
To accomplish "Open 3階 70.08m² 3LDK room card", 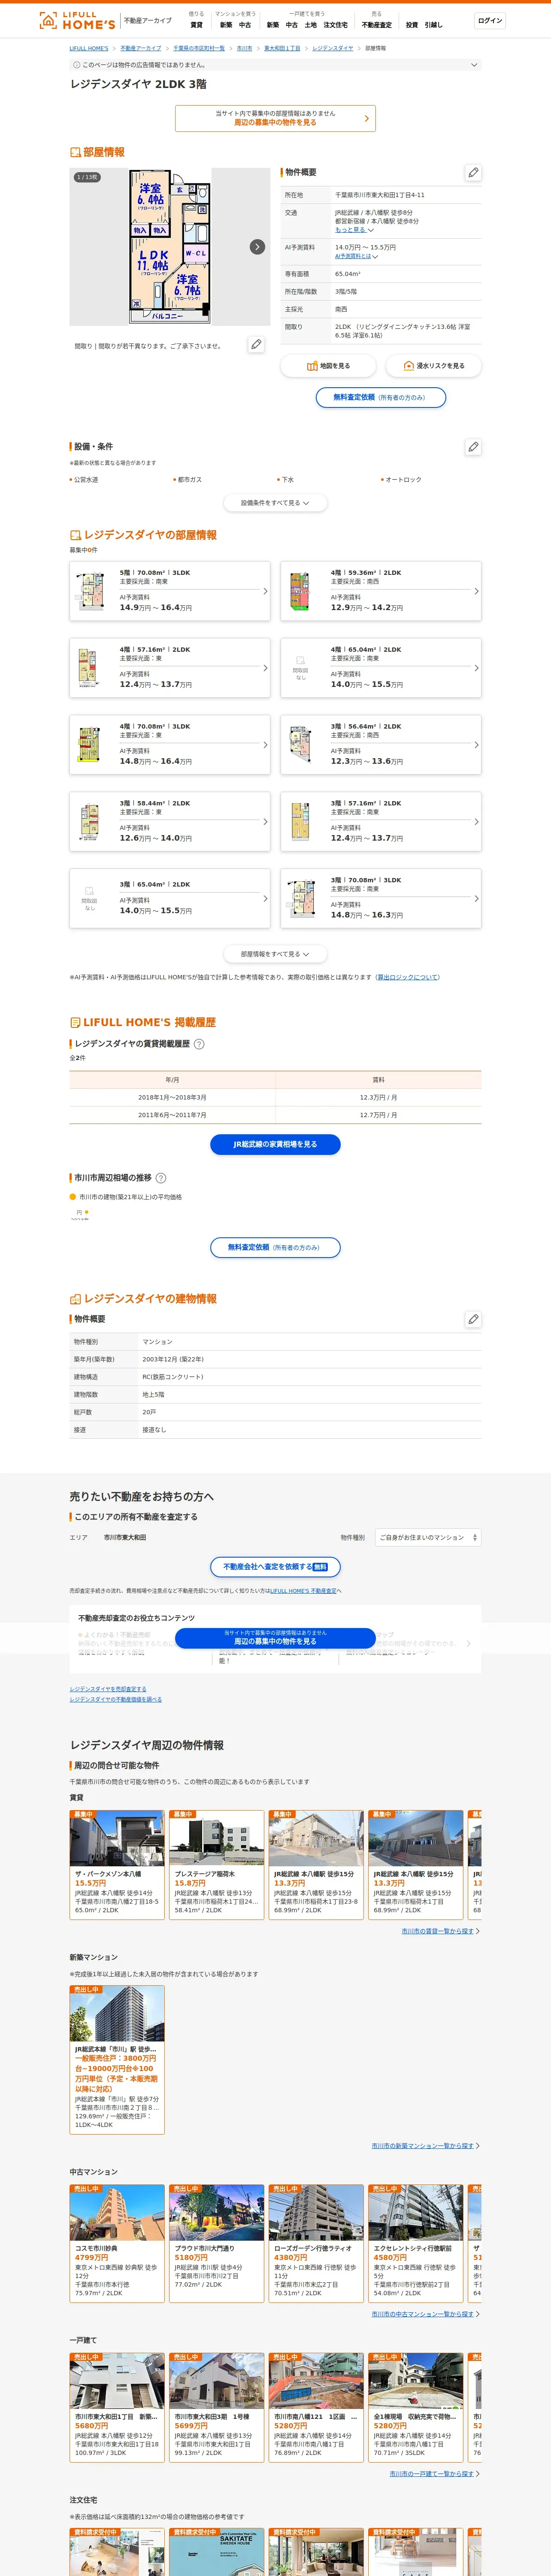I will click(381, 898).
